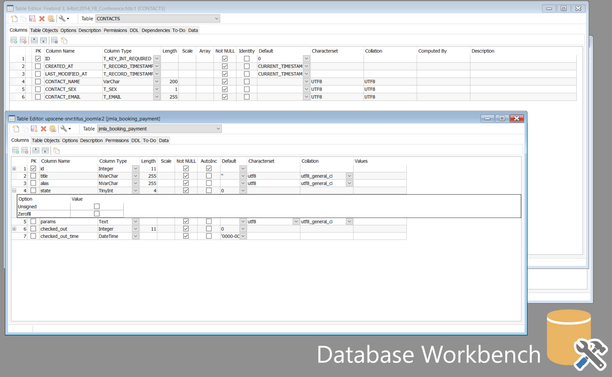Click red X drop icon in CONTACTS editor
The height and width of the screenshot is (377, 612).
[42, 19]
